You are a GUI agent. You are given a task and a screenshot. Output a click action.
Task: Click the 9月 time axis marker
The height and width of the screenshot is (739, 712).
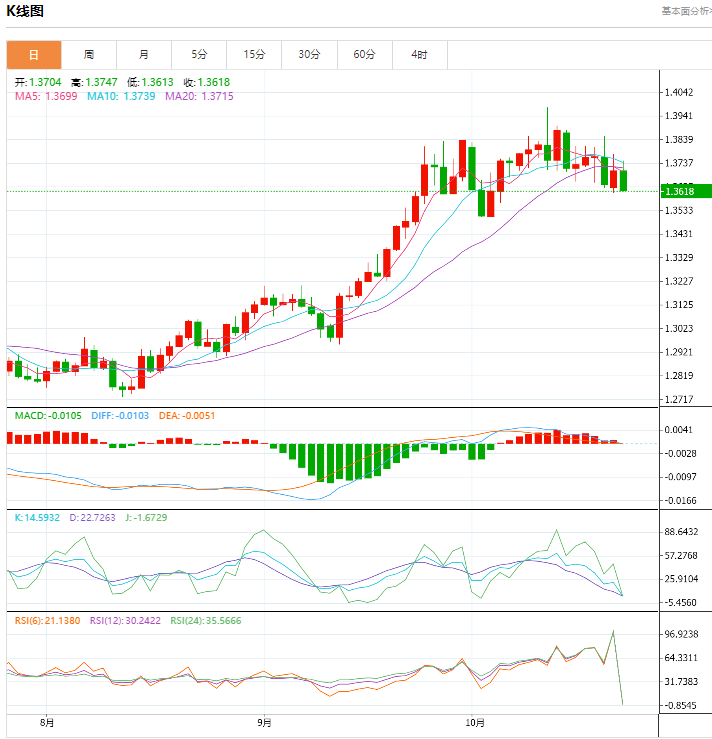[x=264, y=723]
